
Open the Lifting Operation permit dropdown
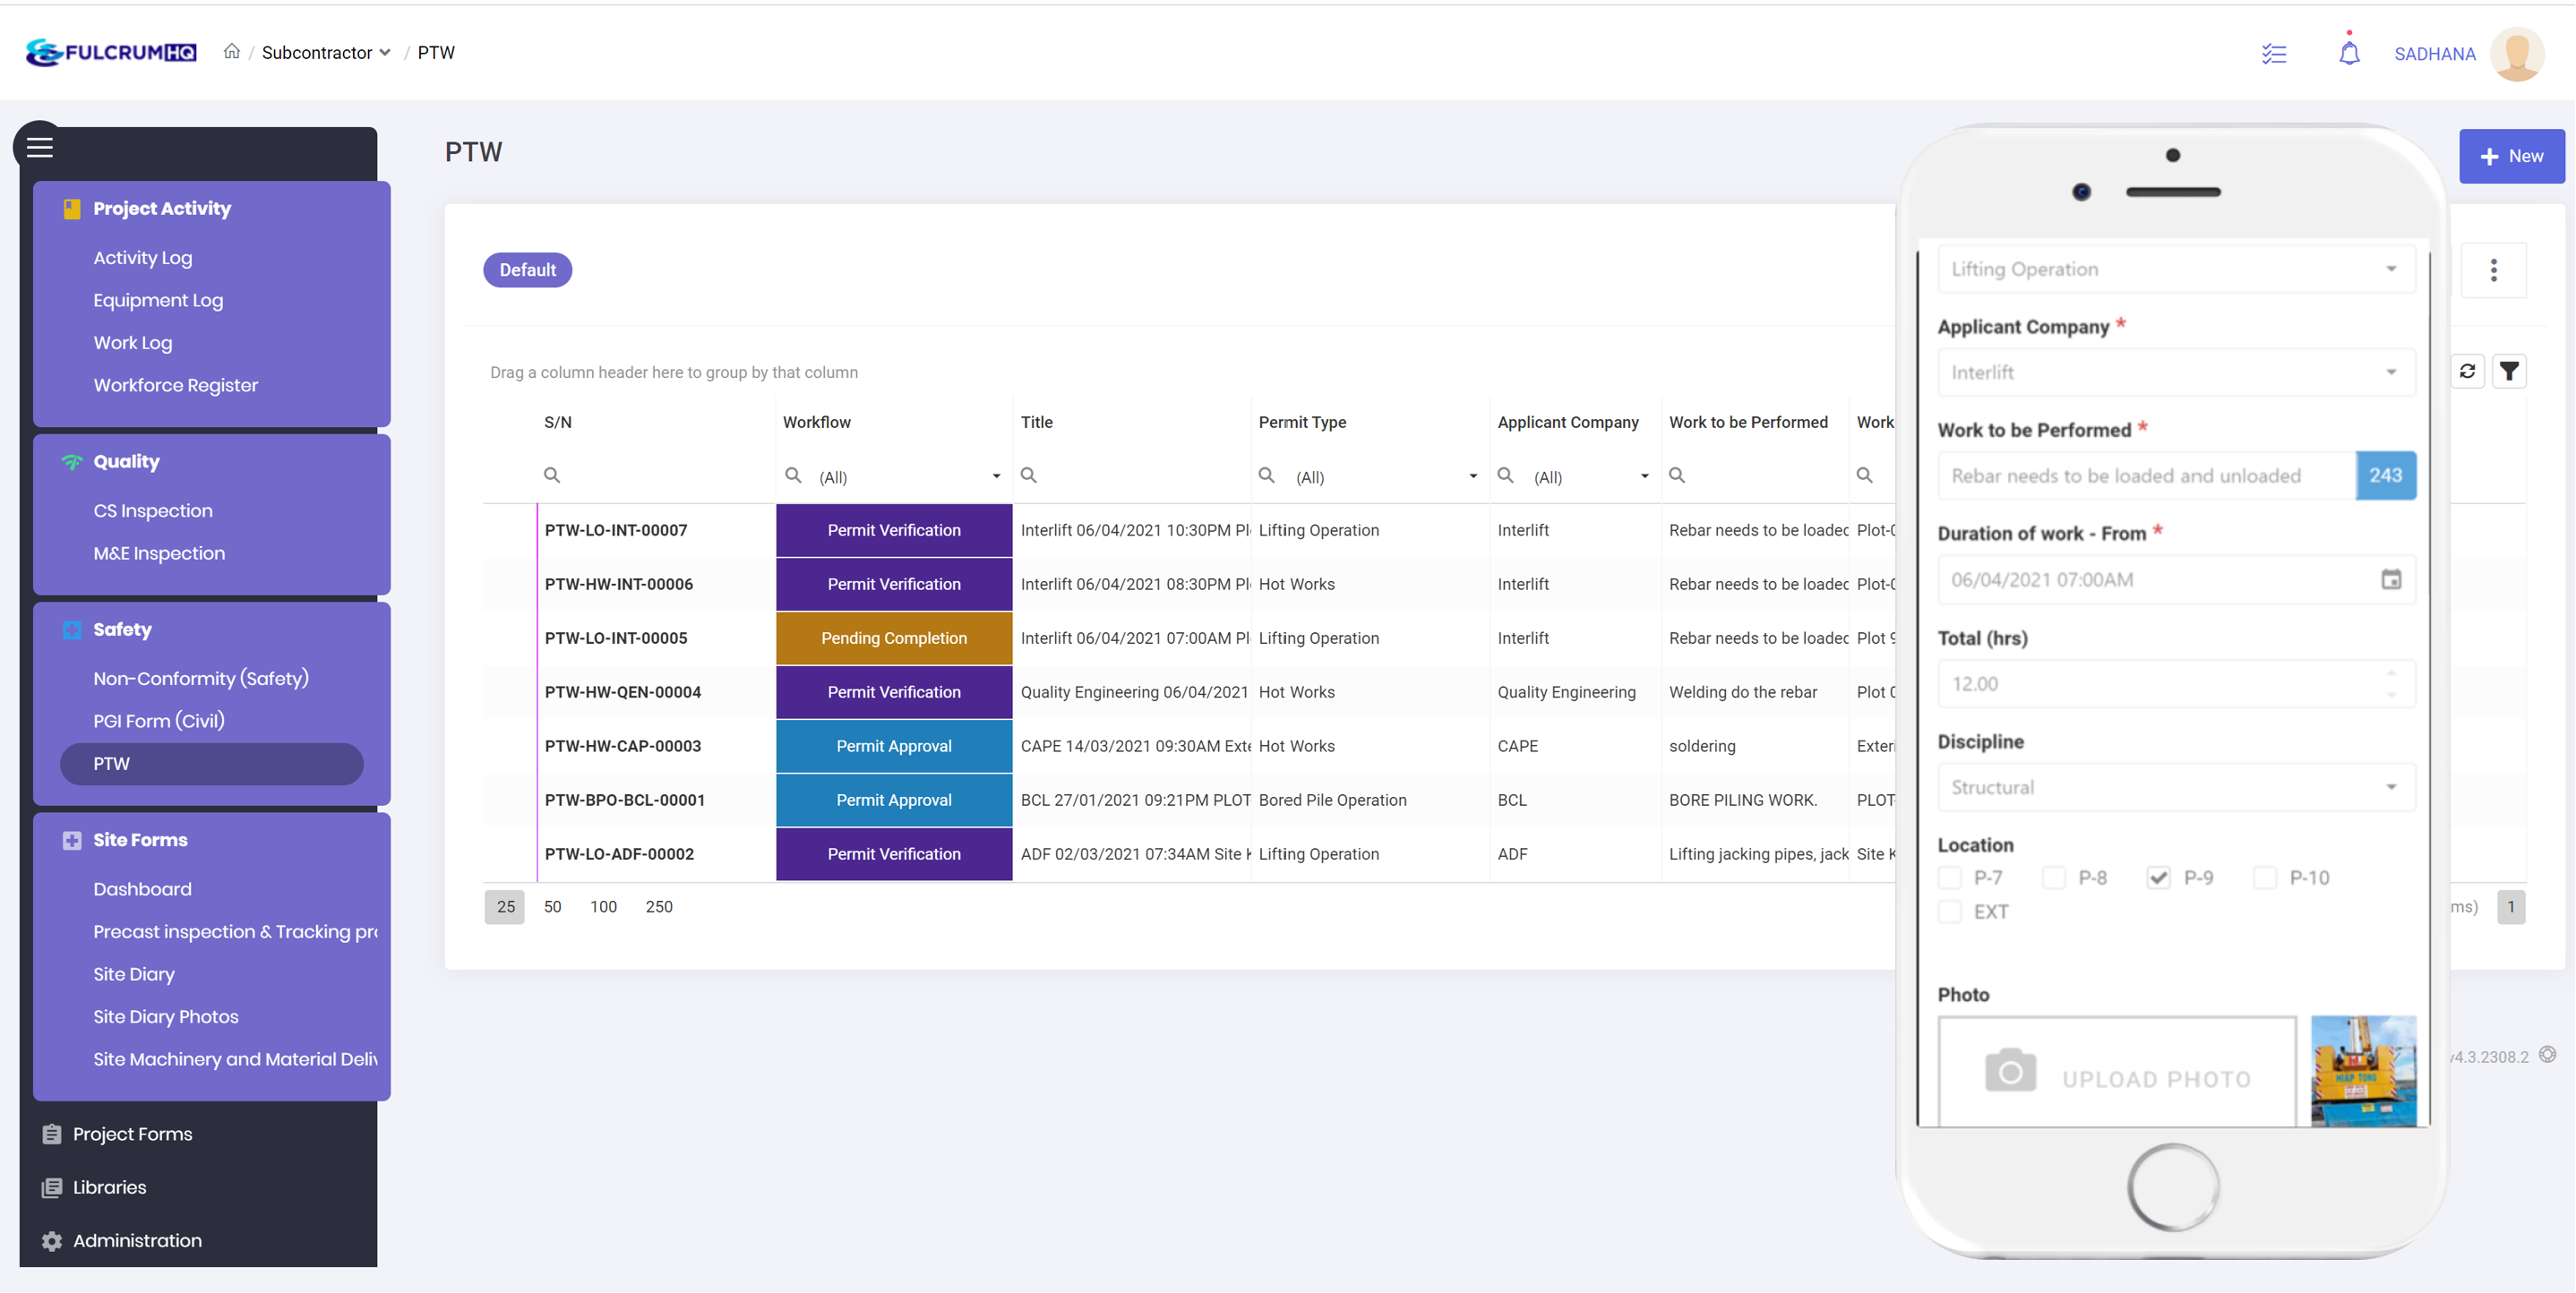pos(2176,269)
